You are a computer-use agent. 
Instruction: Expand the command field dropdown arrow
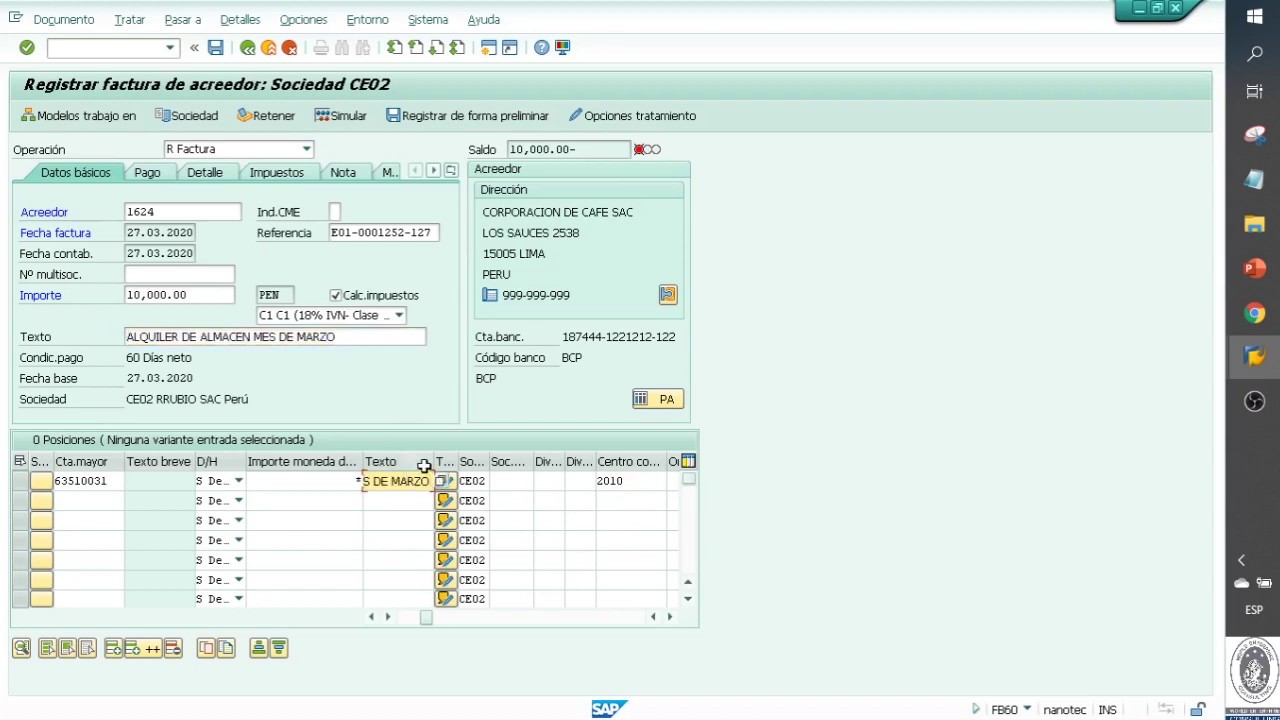[170, 47]
